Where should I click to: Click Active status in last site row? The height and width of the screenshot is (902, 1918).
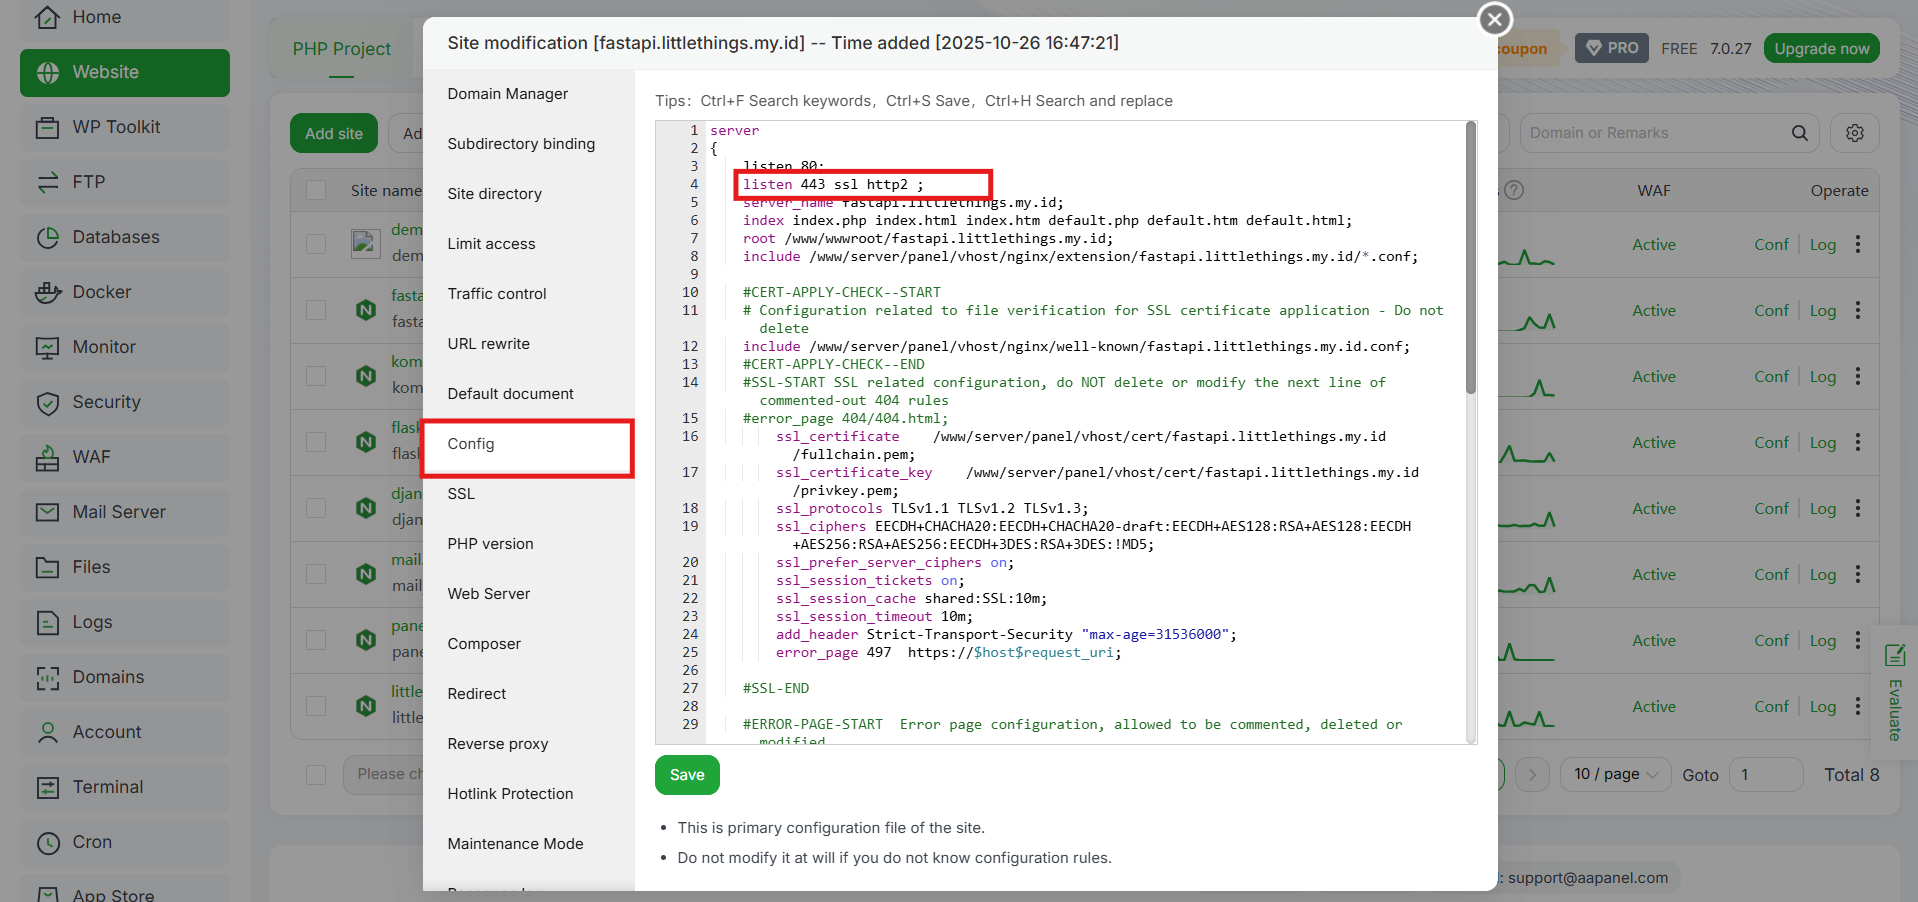(x=1654, y=706)
